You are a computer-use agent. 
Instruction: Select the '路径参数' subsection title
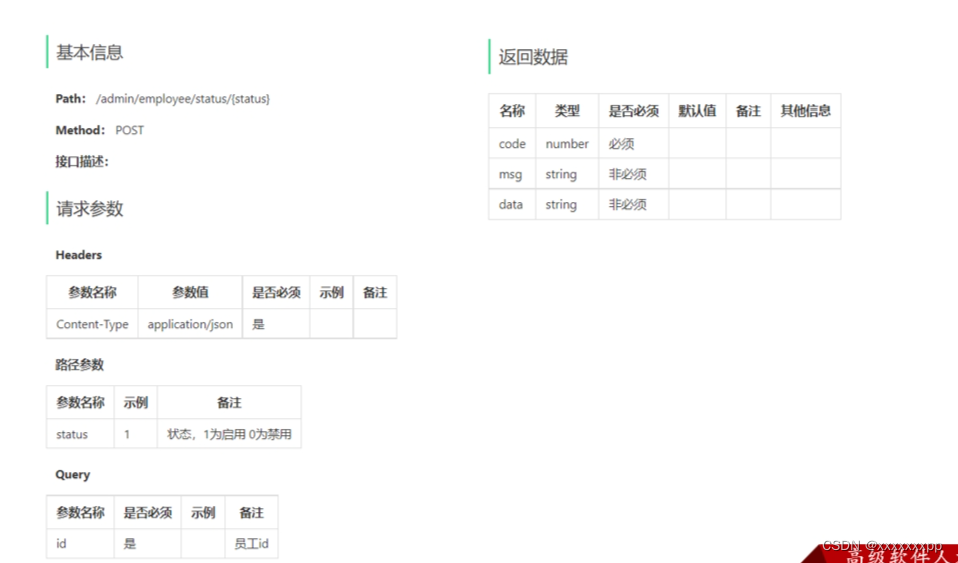(x=79, y=365)
